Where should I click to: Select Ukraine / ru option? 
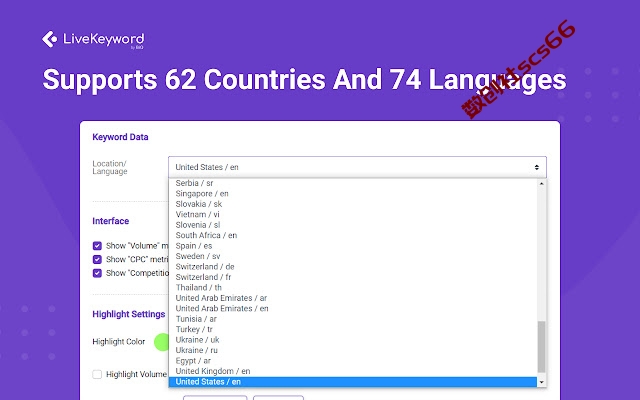tap(353, 350)
